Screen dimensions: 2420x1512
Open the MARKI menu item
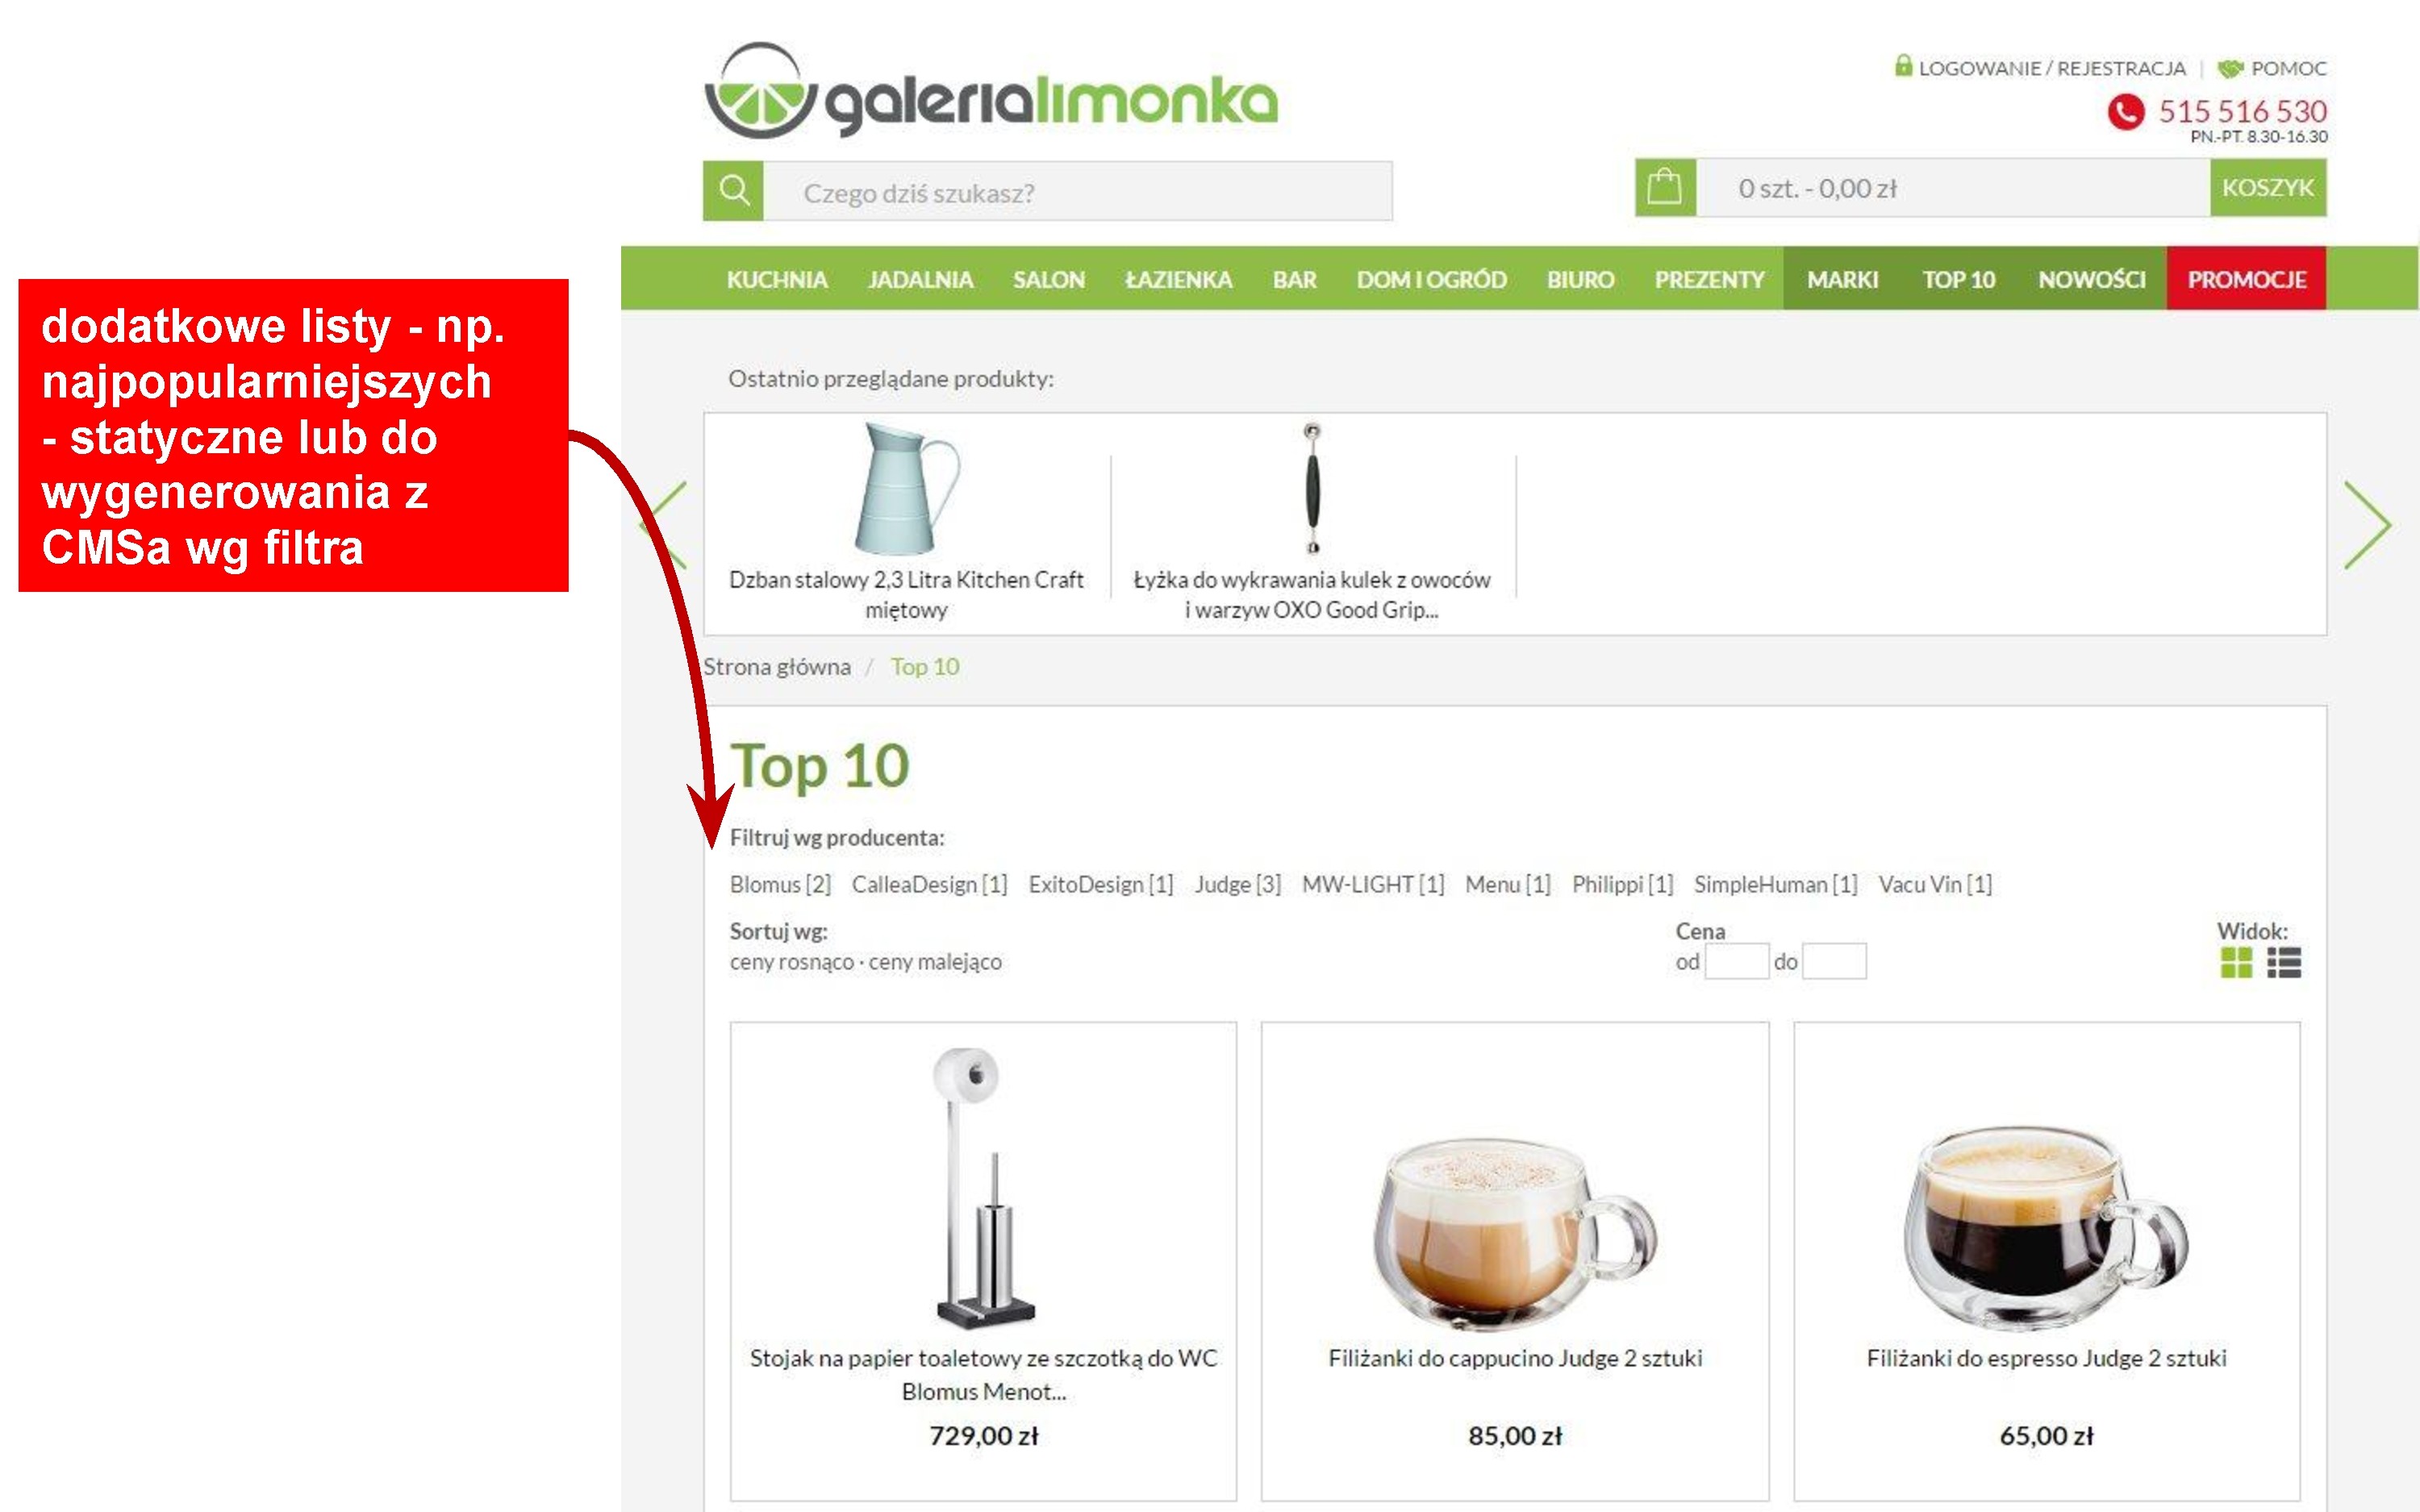click(1842, 280)
